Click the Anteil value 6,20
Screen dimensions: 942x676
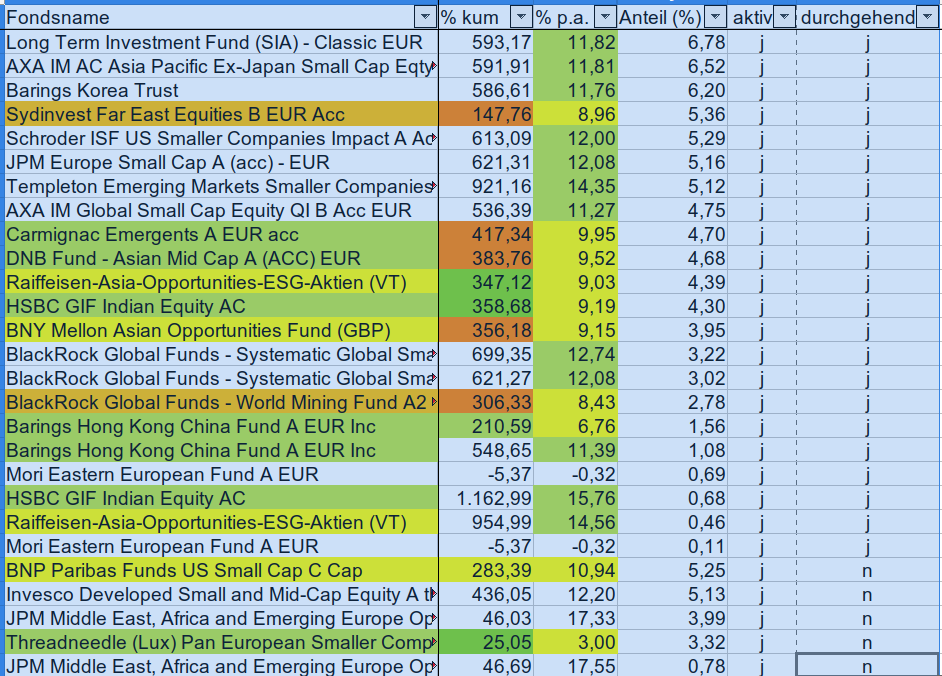pos(673,90)
